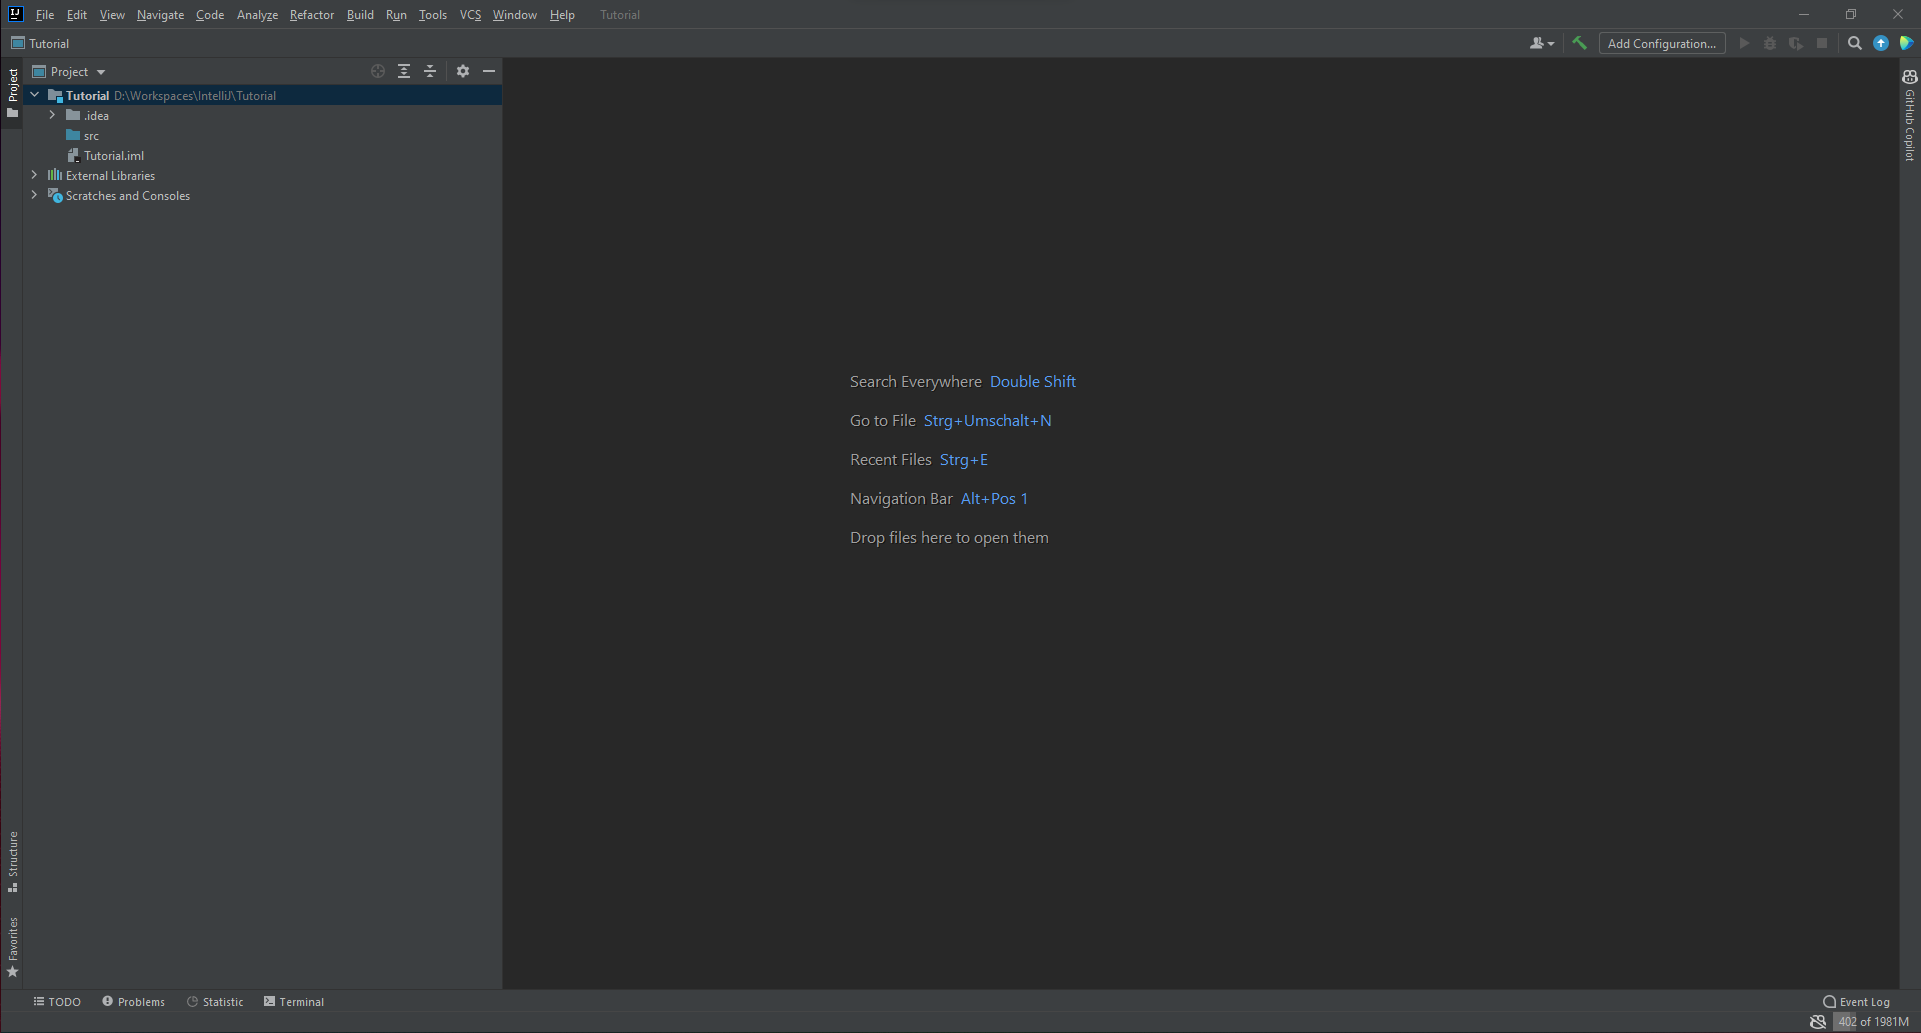Click the blue IDE update arrow icon
The width and height of the screenshot is (1921, 1033).
tap(1881, 43)
